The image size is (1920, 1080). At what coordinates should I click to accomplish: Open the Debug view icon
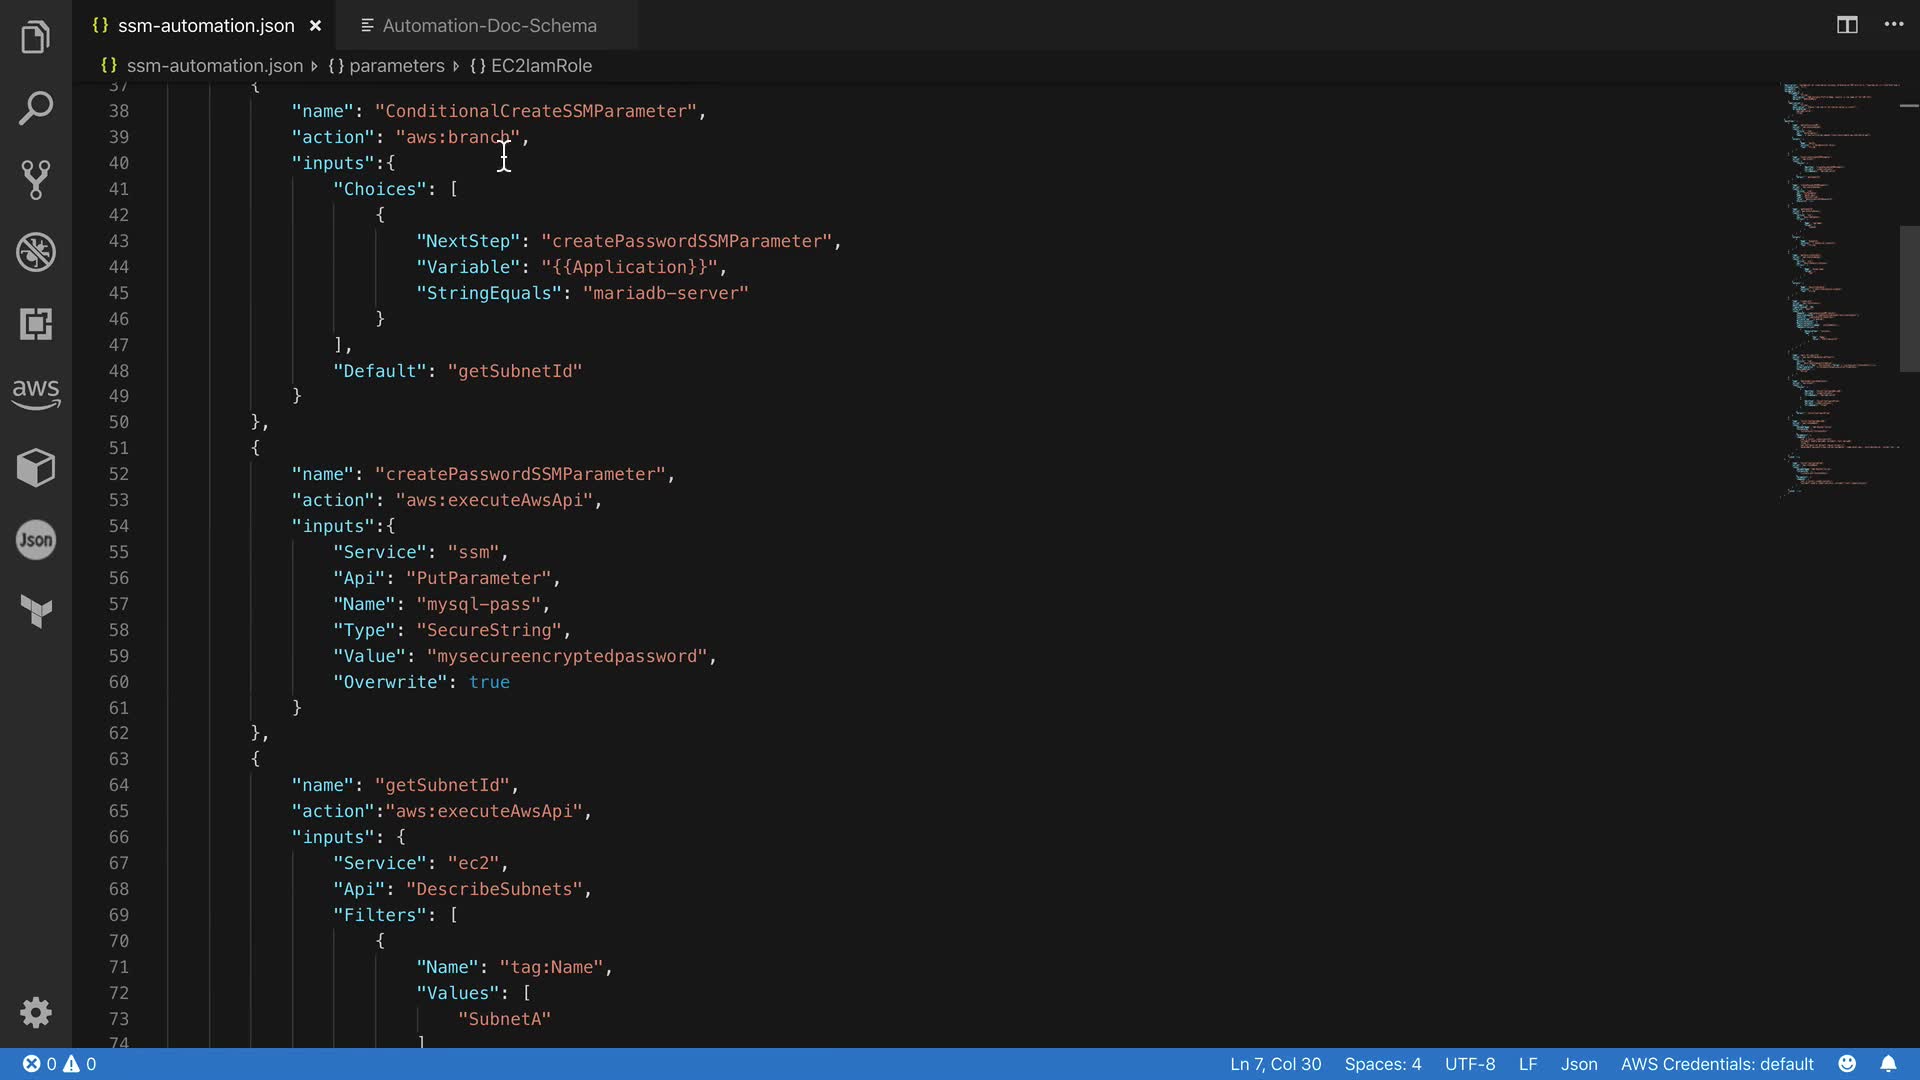pyautogui.click(x=35, y=252)
